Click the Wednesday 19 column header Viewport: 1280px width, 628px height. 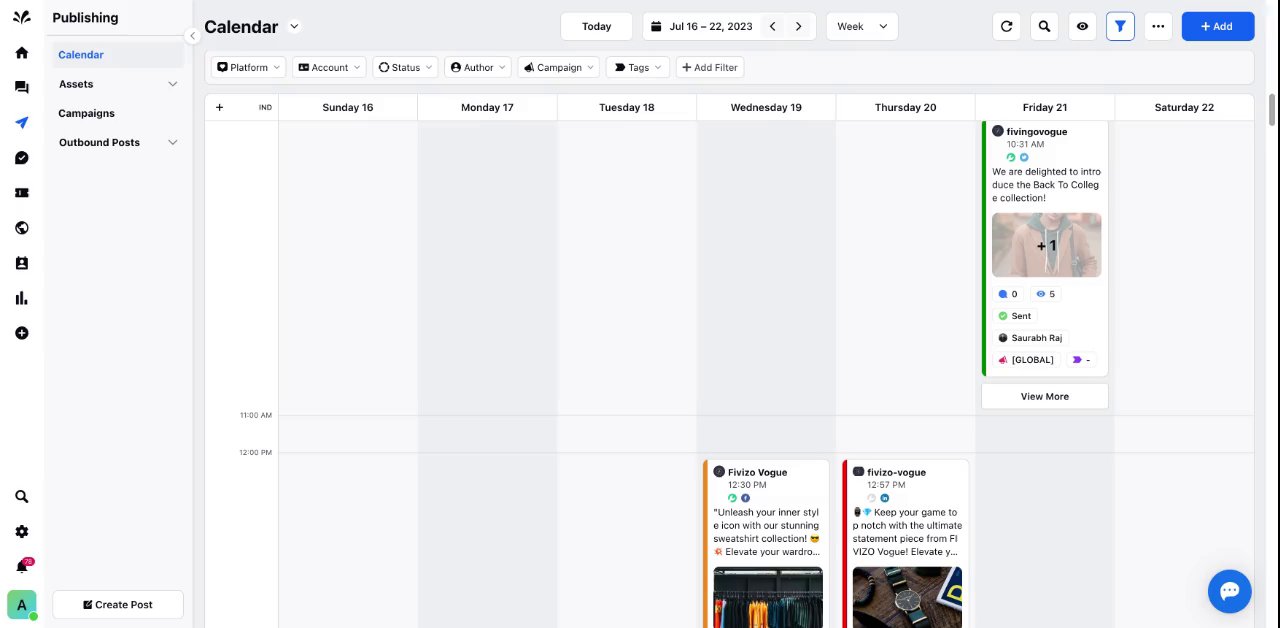[x=766, y=107]
